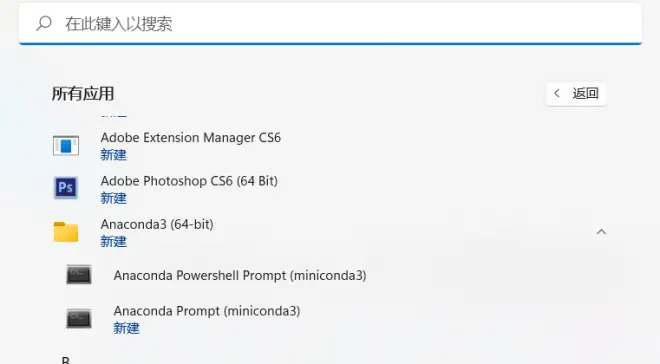Launch Adobe Photoshop CS6 (64 Bit)
Image resolution: width=660 pixels, height=364 pixels.
330,189
